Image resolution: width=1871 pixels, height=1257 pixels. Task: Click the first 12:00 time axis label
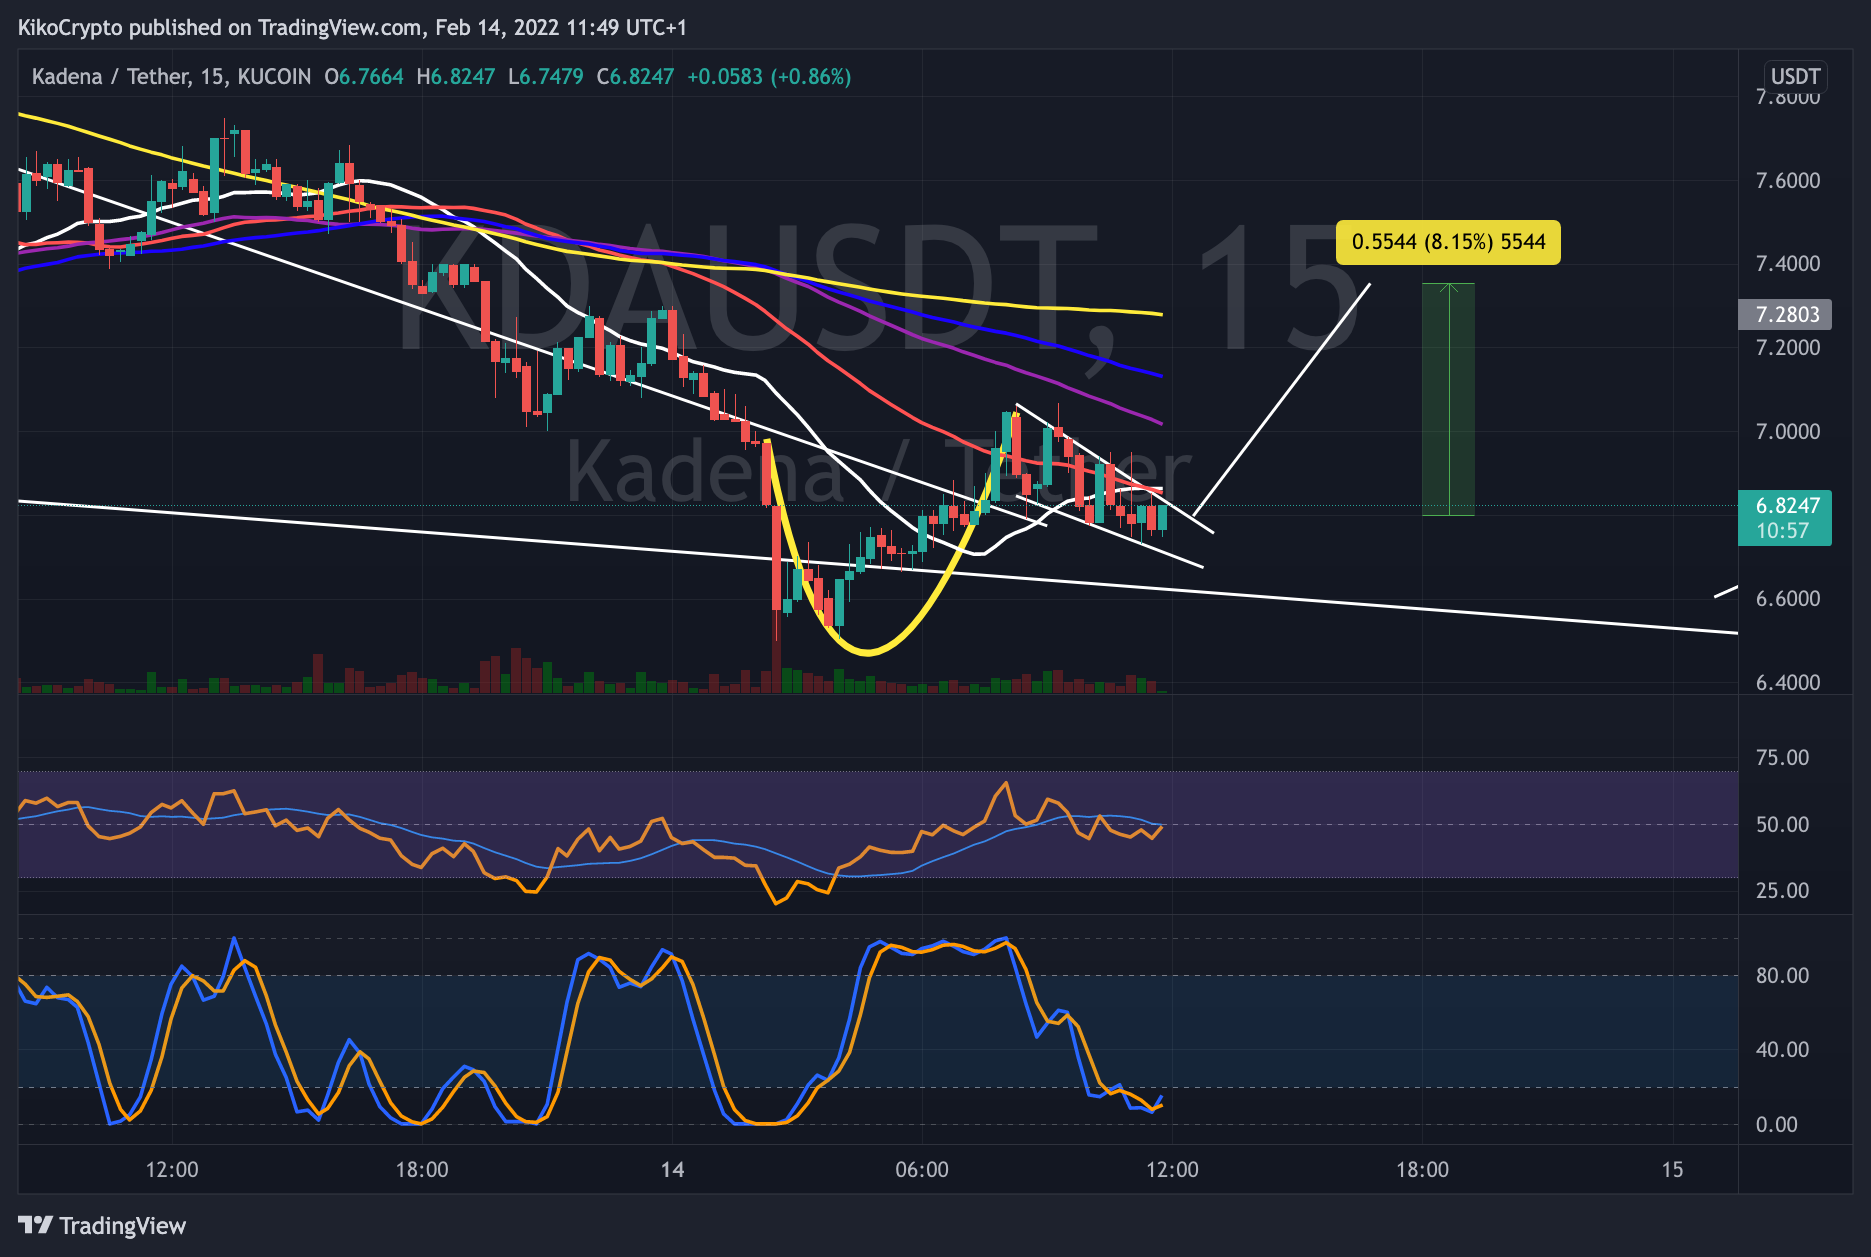(172, 1170)
